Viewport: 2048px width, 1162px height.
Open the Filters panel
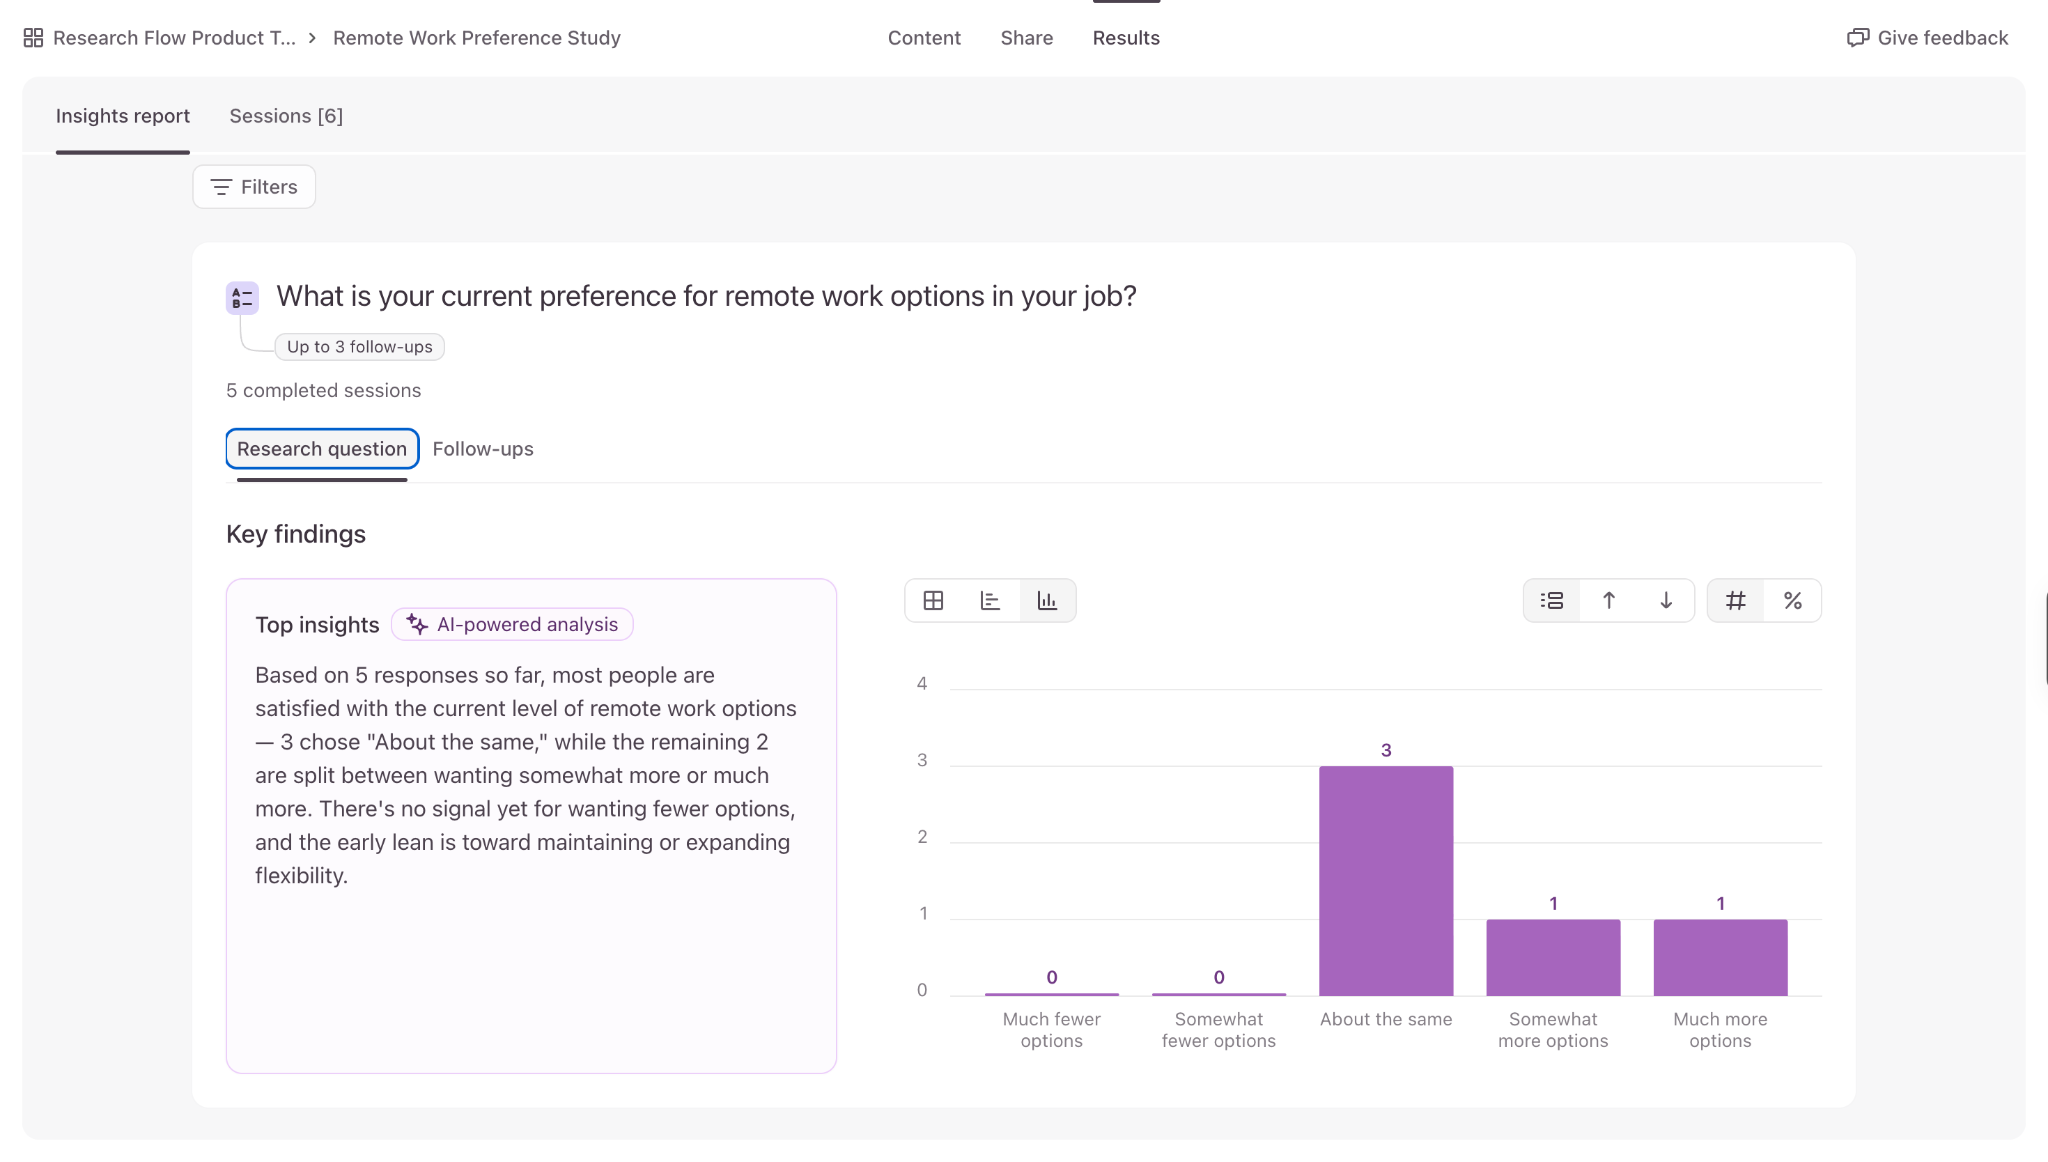click(x=254, y=187)
